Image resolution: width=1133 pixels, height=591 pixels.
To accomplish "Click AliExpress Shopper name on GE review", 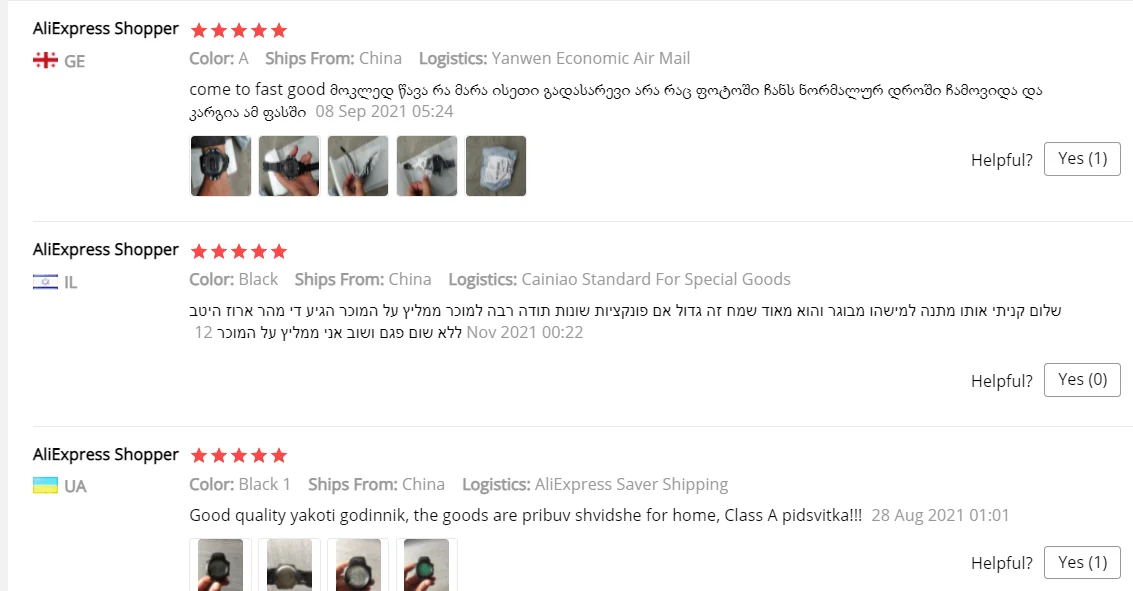I will coord(105,29).
